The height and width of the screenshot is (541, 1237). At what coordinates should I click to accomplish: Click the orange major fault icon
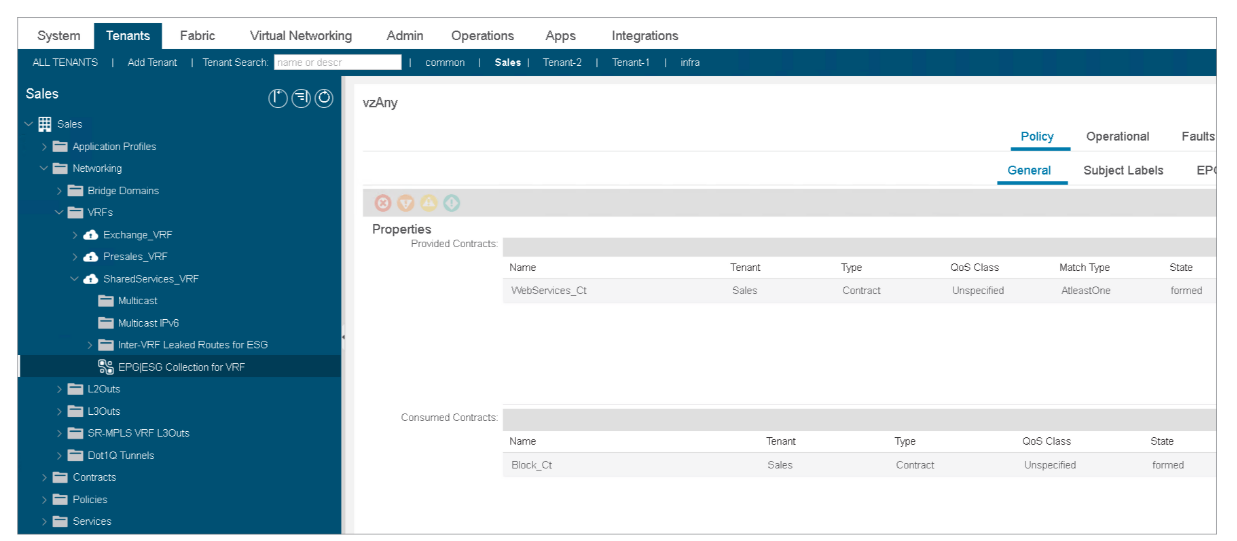click(x=406, y=203)
